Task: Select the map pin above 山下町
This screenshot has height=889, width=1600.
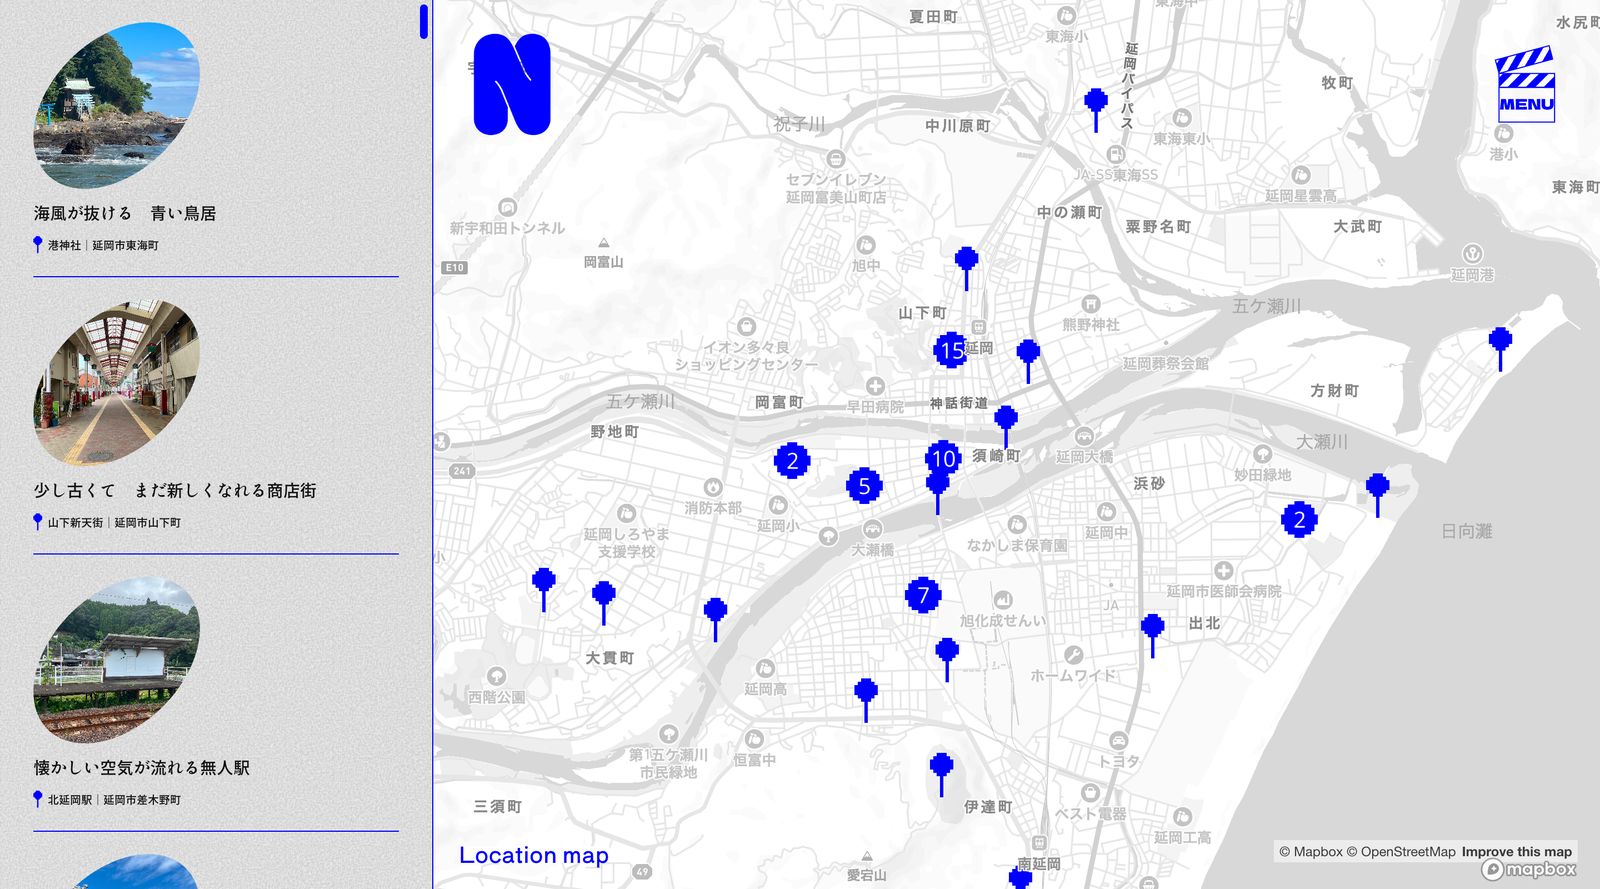Action: click(x=966, y=267)
